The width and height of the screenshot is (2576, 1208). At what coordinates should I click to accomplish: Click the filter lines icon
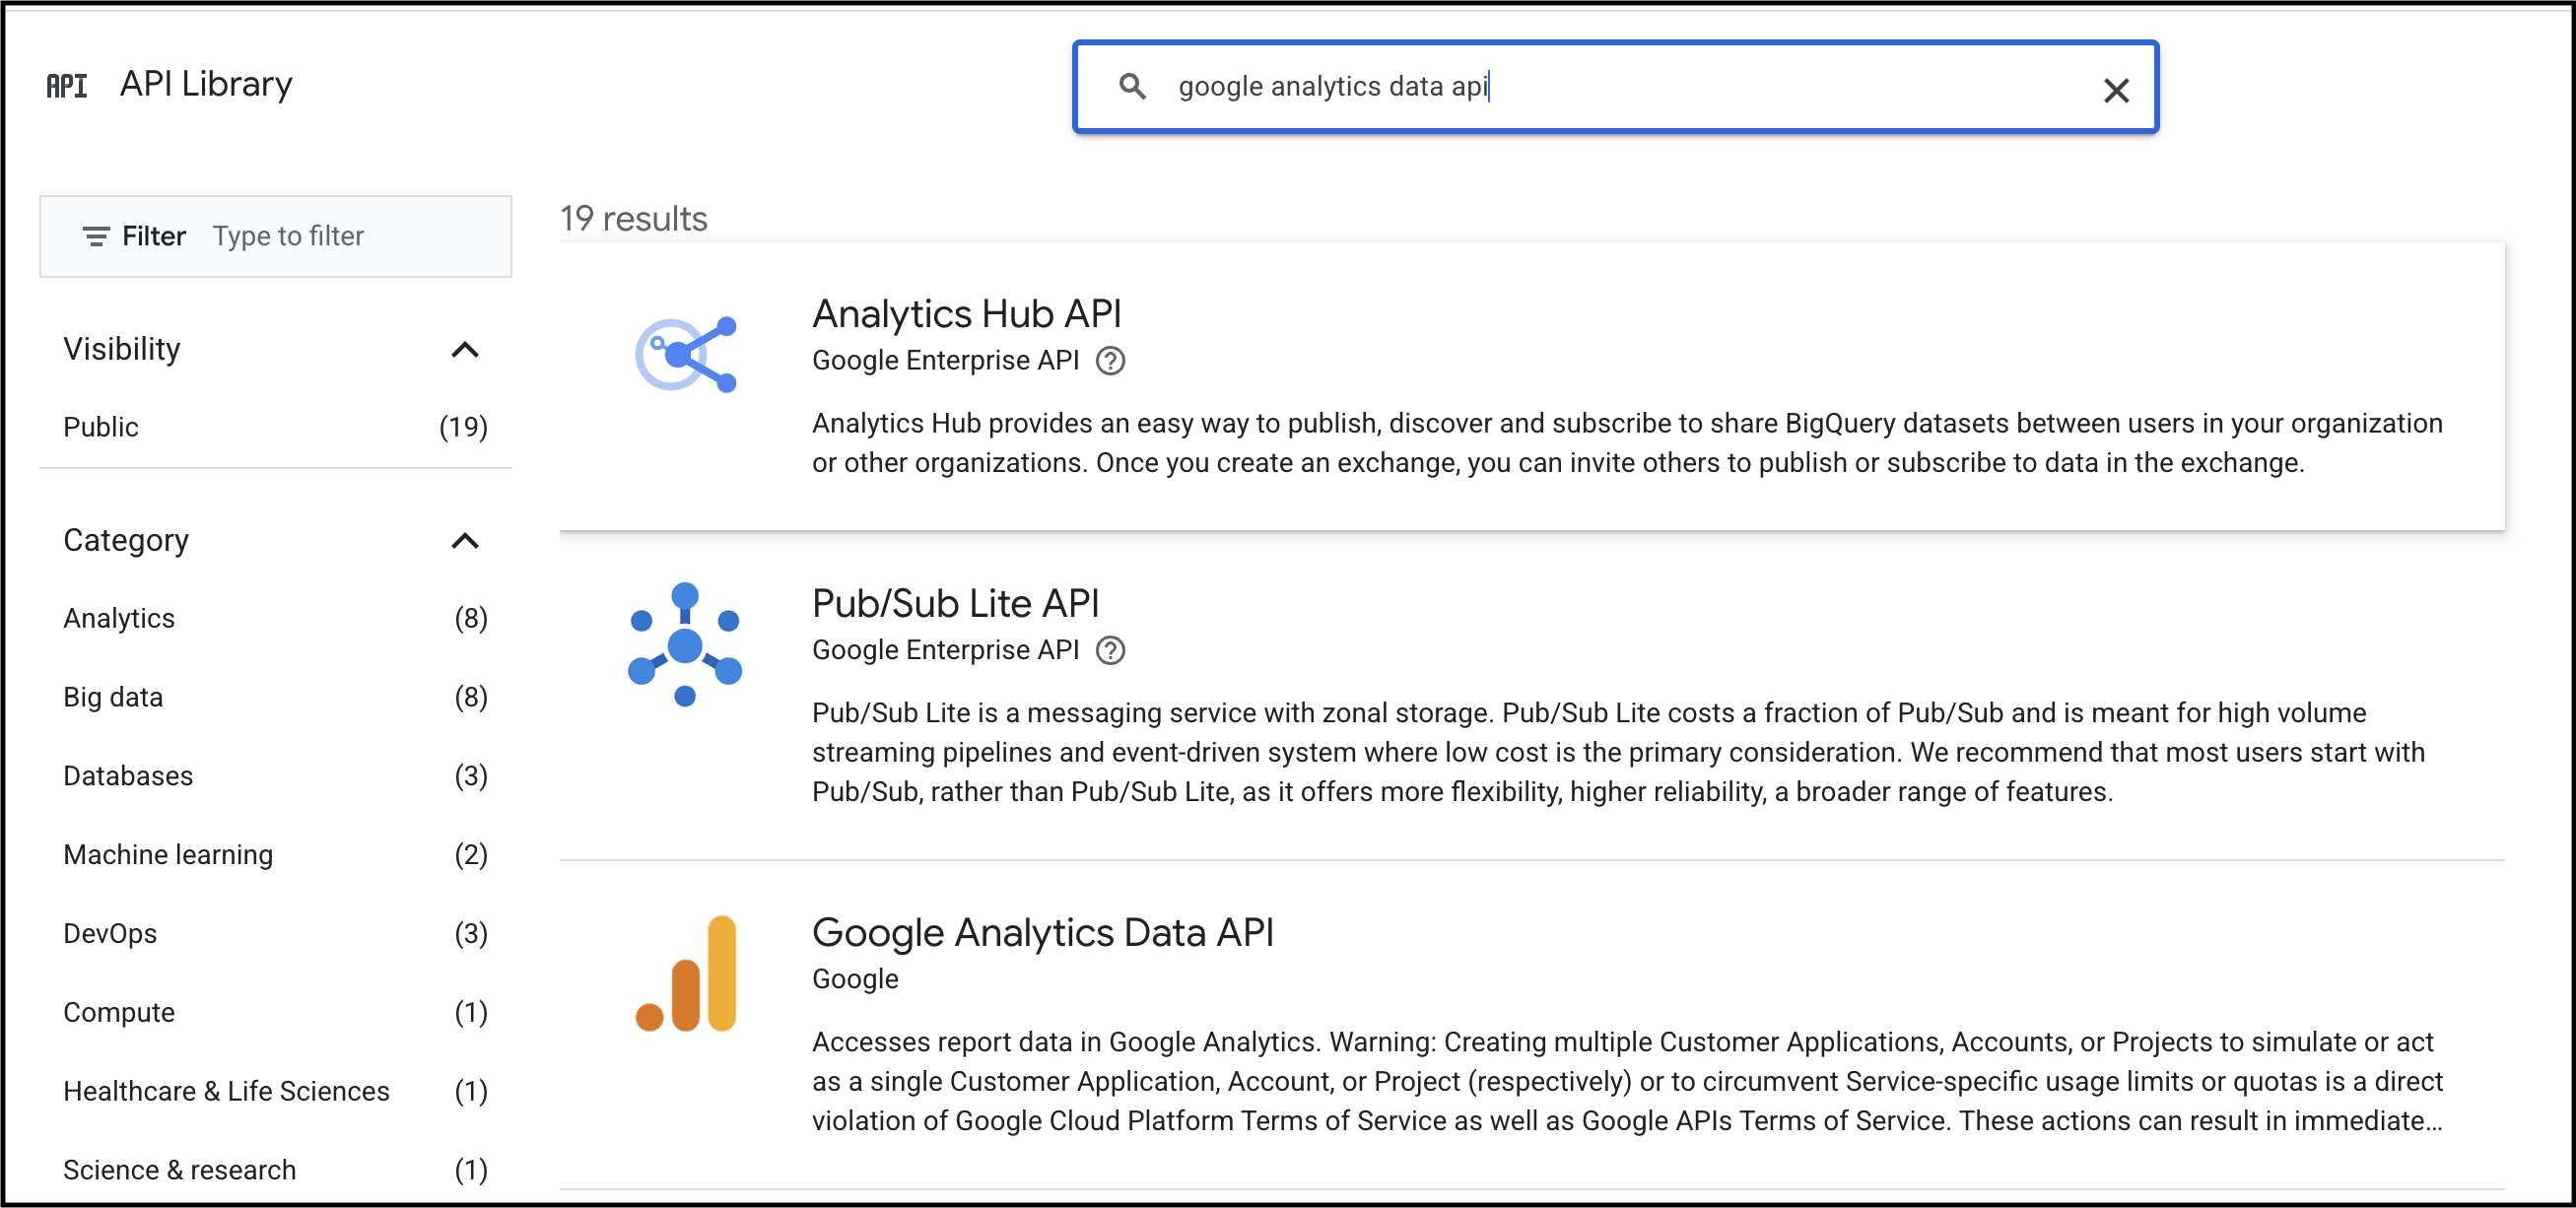tap(96, 236)
